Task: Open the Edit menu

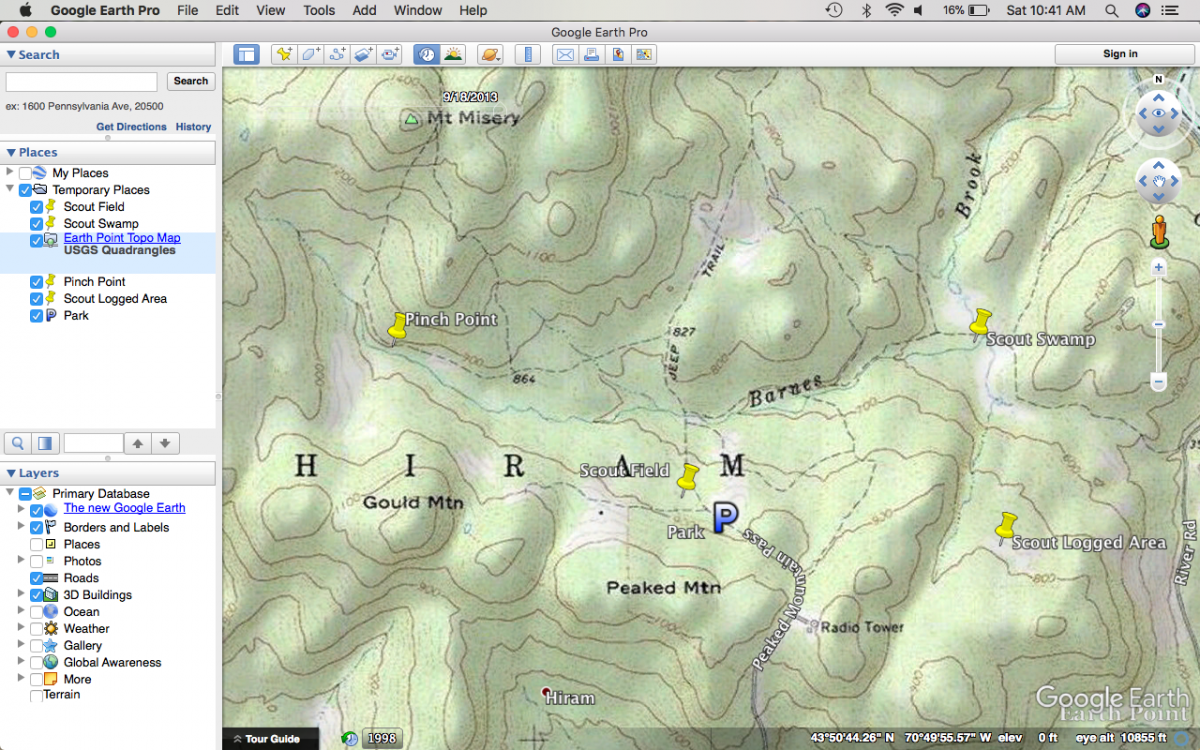Action: coord(227,10)
